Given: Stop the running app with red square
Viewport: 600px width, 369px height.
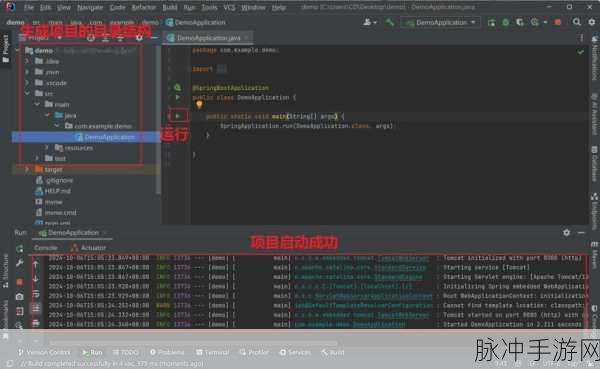Looking at the screenshot, I should point(558,23).
